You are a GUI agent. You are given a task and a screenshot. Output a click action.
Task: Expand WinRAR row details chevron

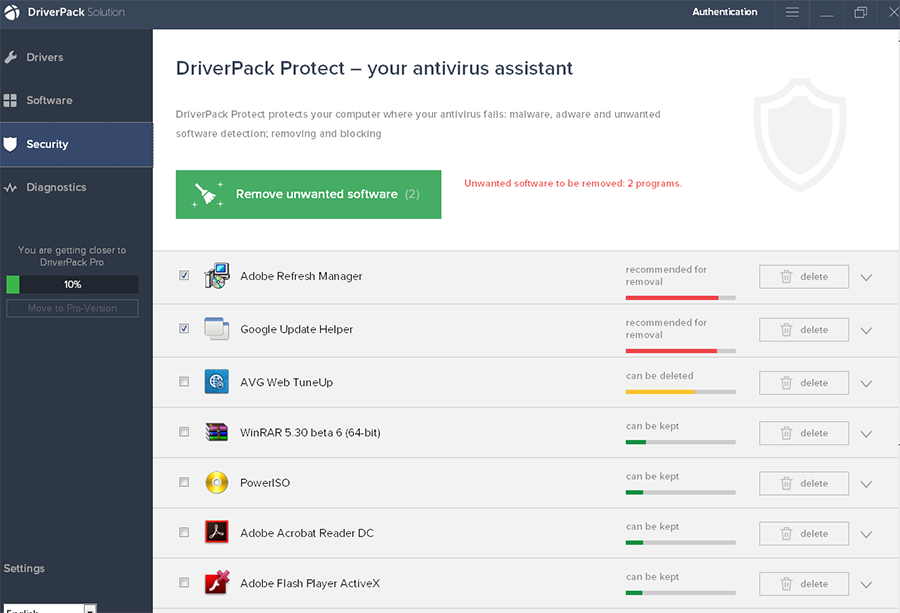866,434
